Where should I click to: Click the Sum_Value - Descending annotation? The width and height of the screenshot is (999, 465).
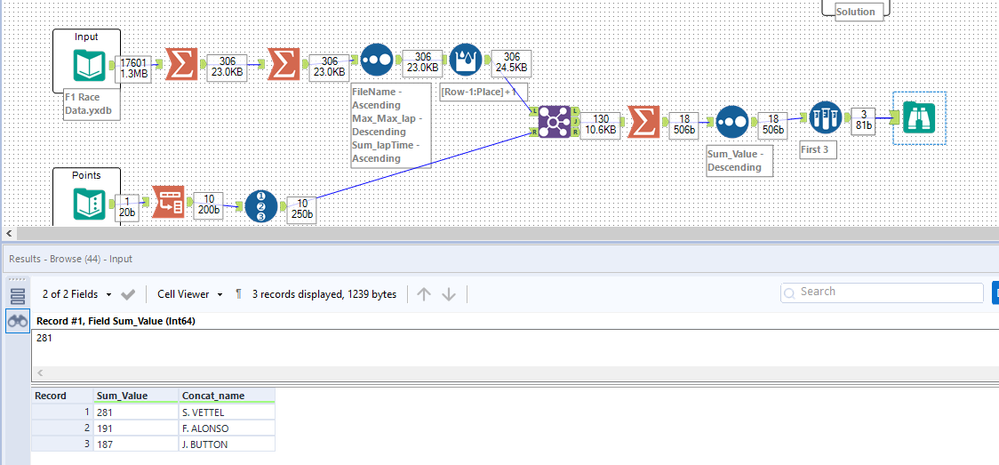(739, 160)
